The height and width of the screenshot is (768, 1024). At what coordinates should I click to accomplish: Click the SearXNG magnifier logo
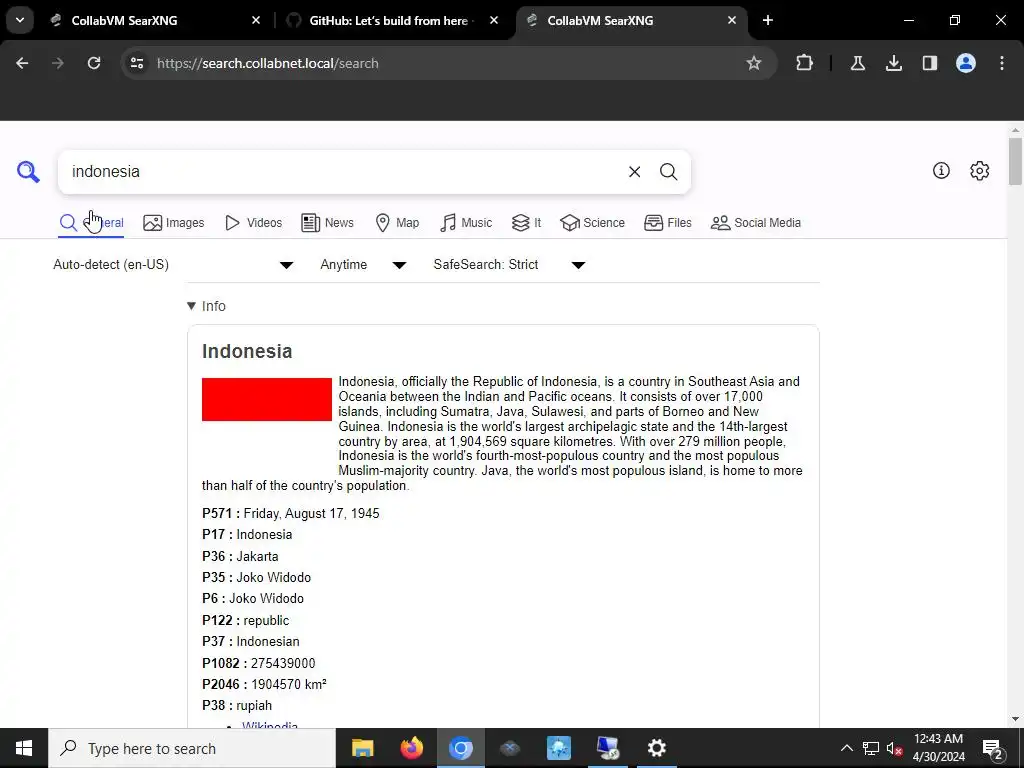[x=28, y=172]
